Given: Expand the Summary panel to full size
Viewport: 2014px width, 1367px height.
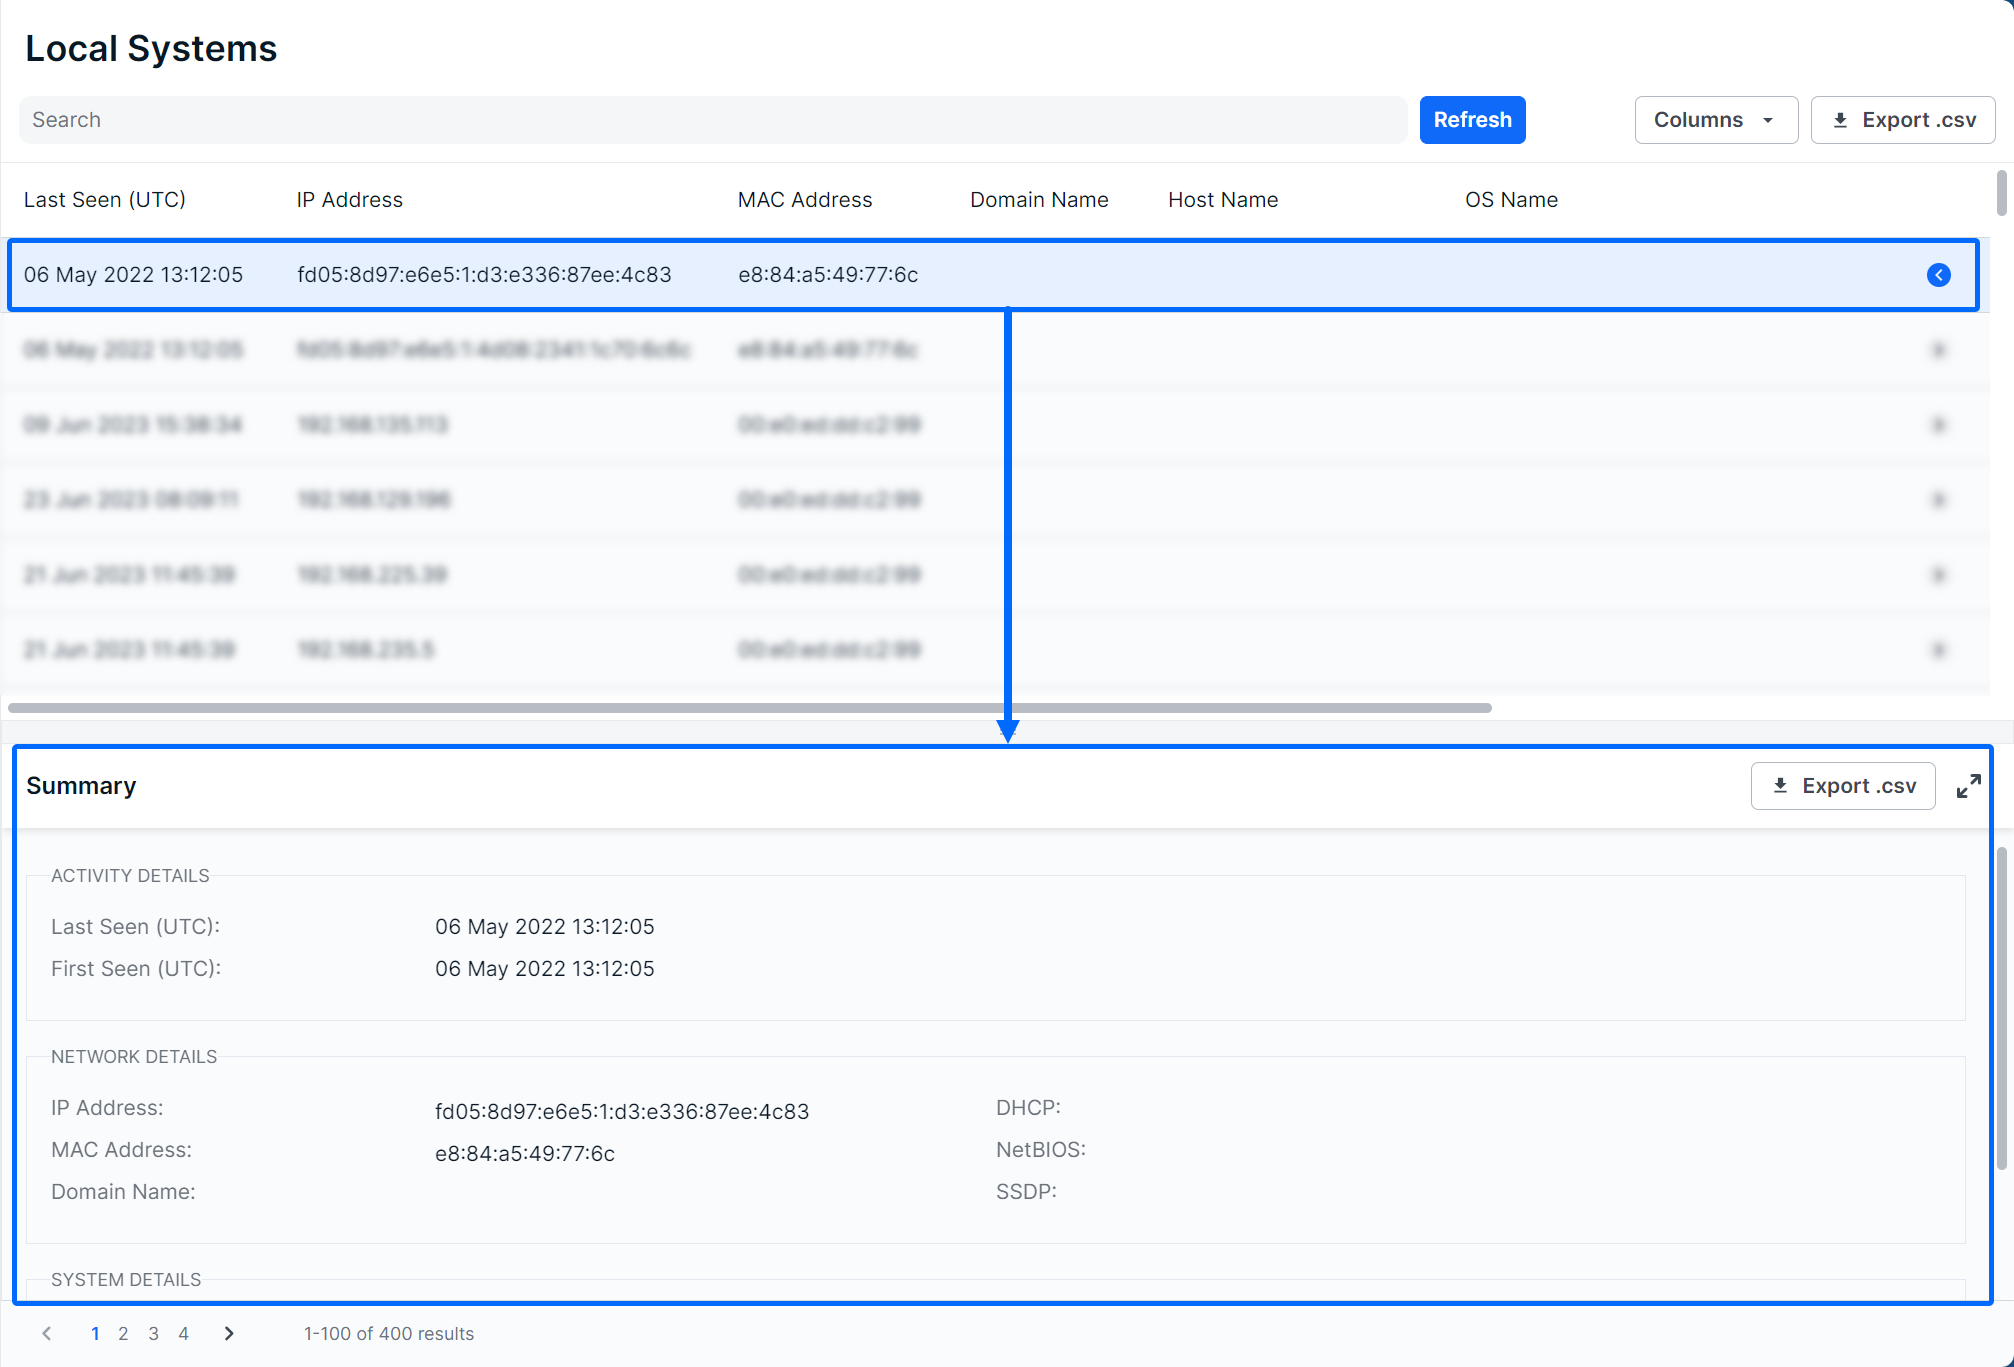Looking at the screenshot, I should [x=1968, y=786].
